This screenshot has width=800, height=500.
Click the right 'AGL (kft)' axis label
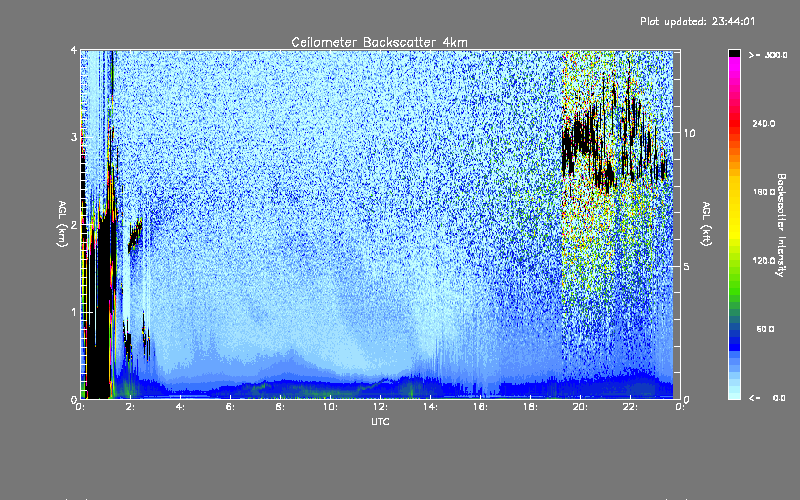coord(706,224)
